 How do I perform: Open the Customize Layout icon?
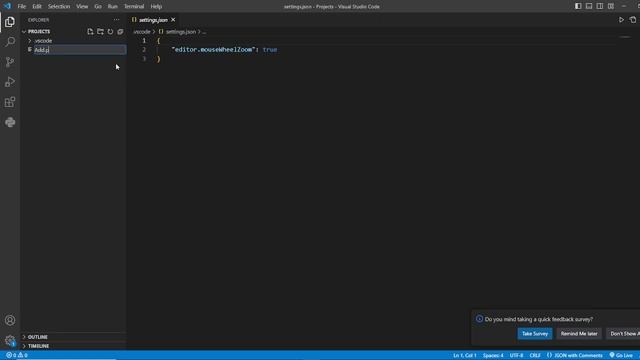611,6
